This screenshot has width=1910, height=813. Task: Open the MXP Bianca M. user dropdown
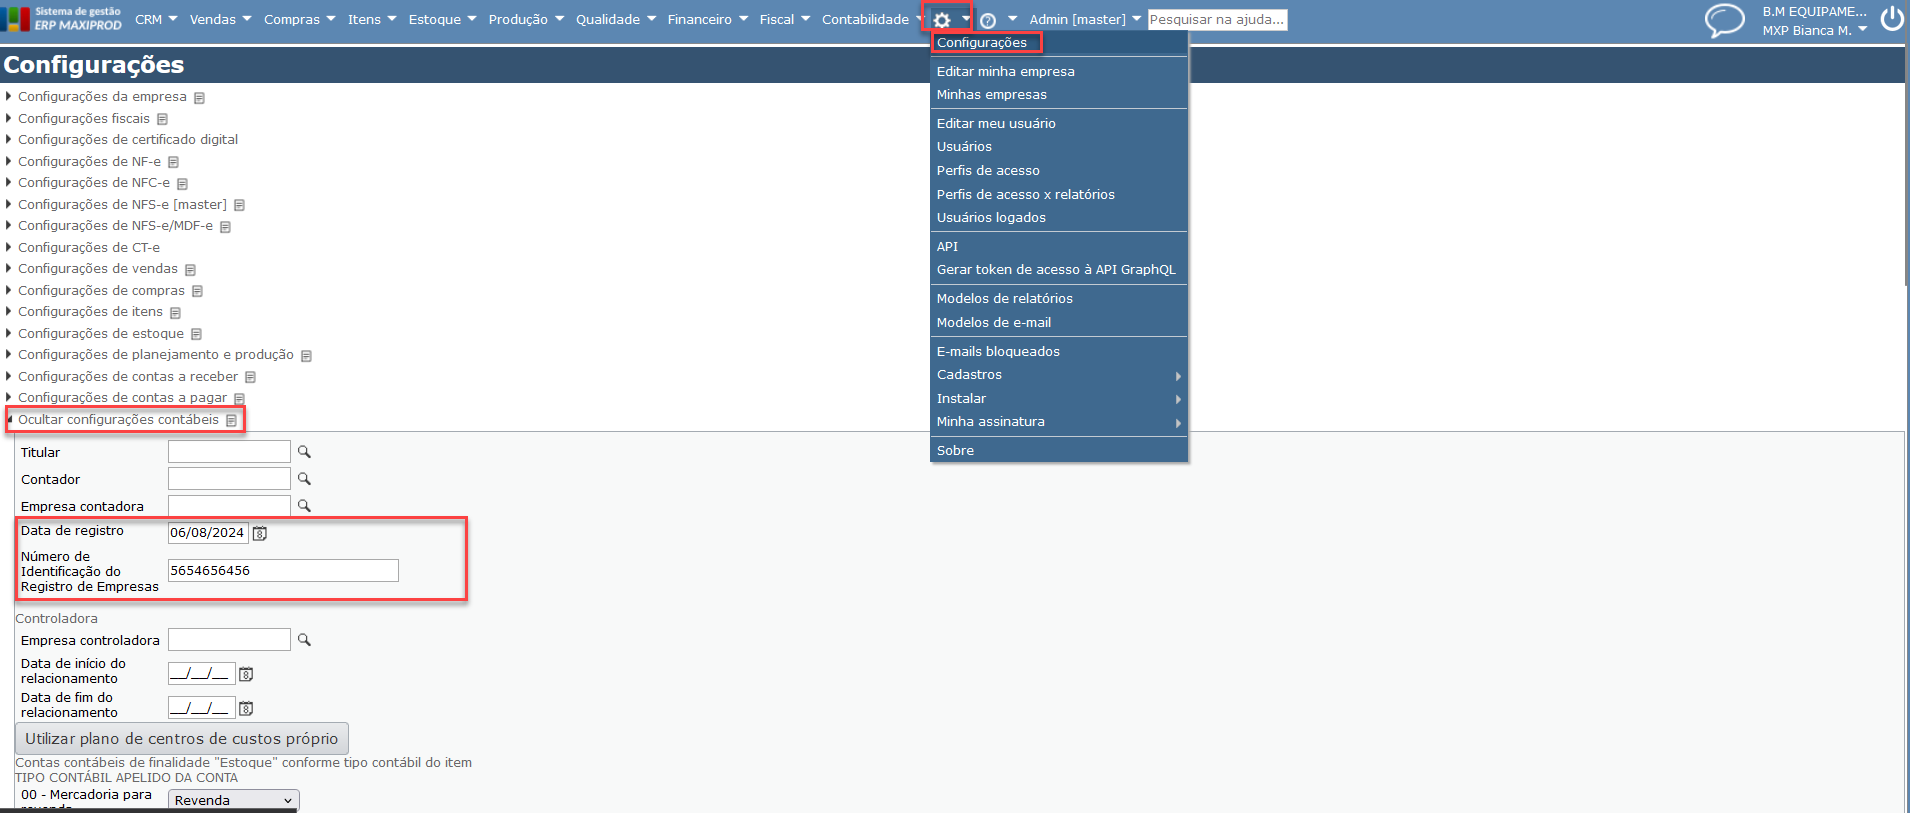tap(1814, 31)
